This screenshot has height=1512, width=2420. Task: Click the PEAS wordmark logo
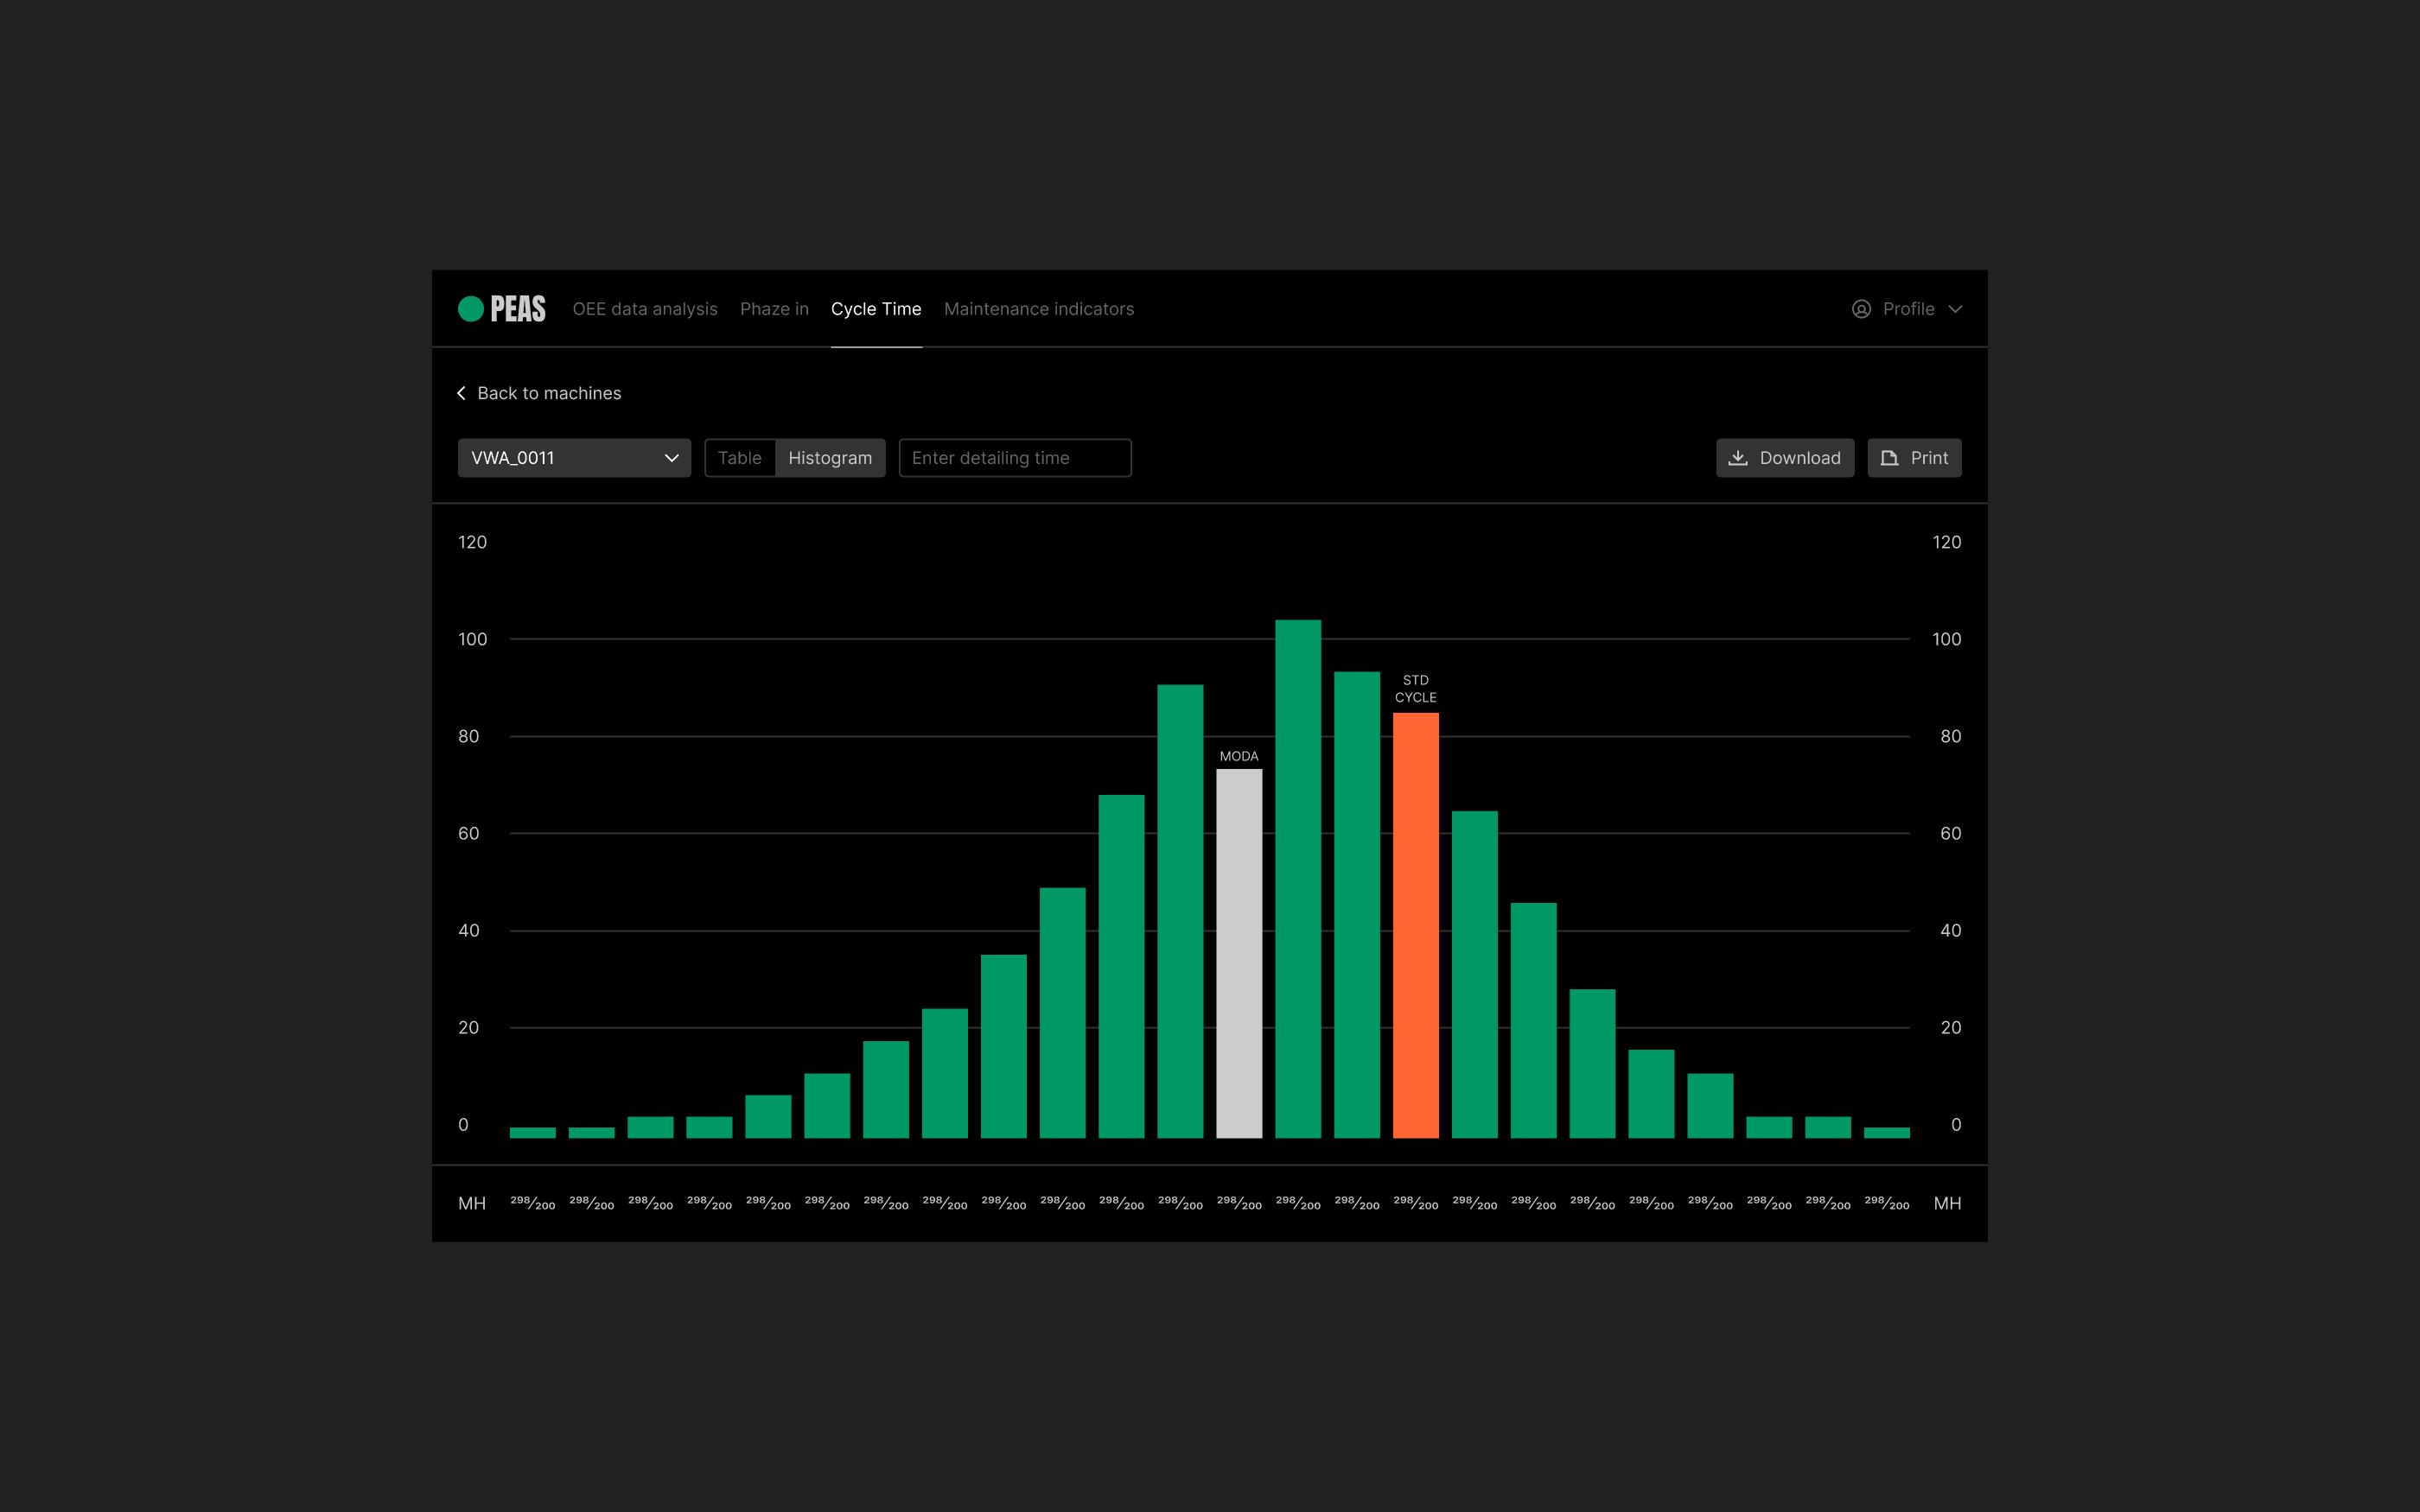click(x=518, y=309)
